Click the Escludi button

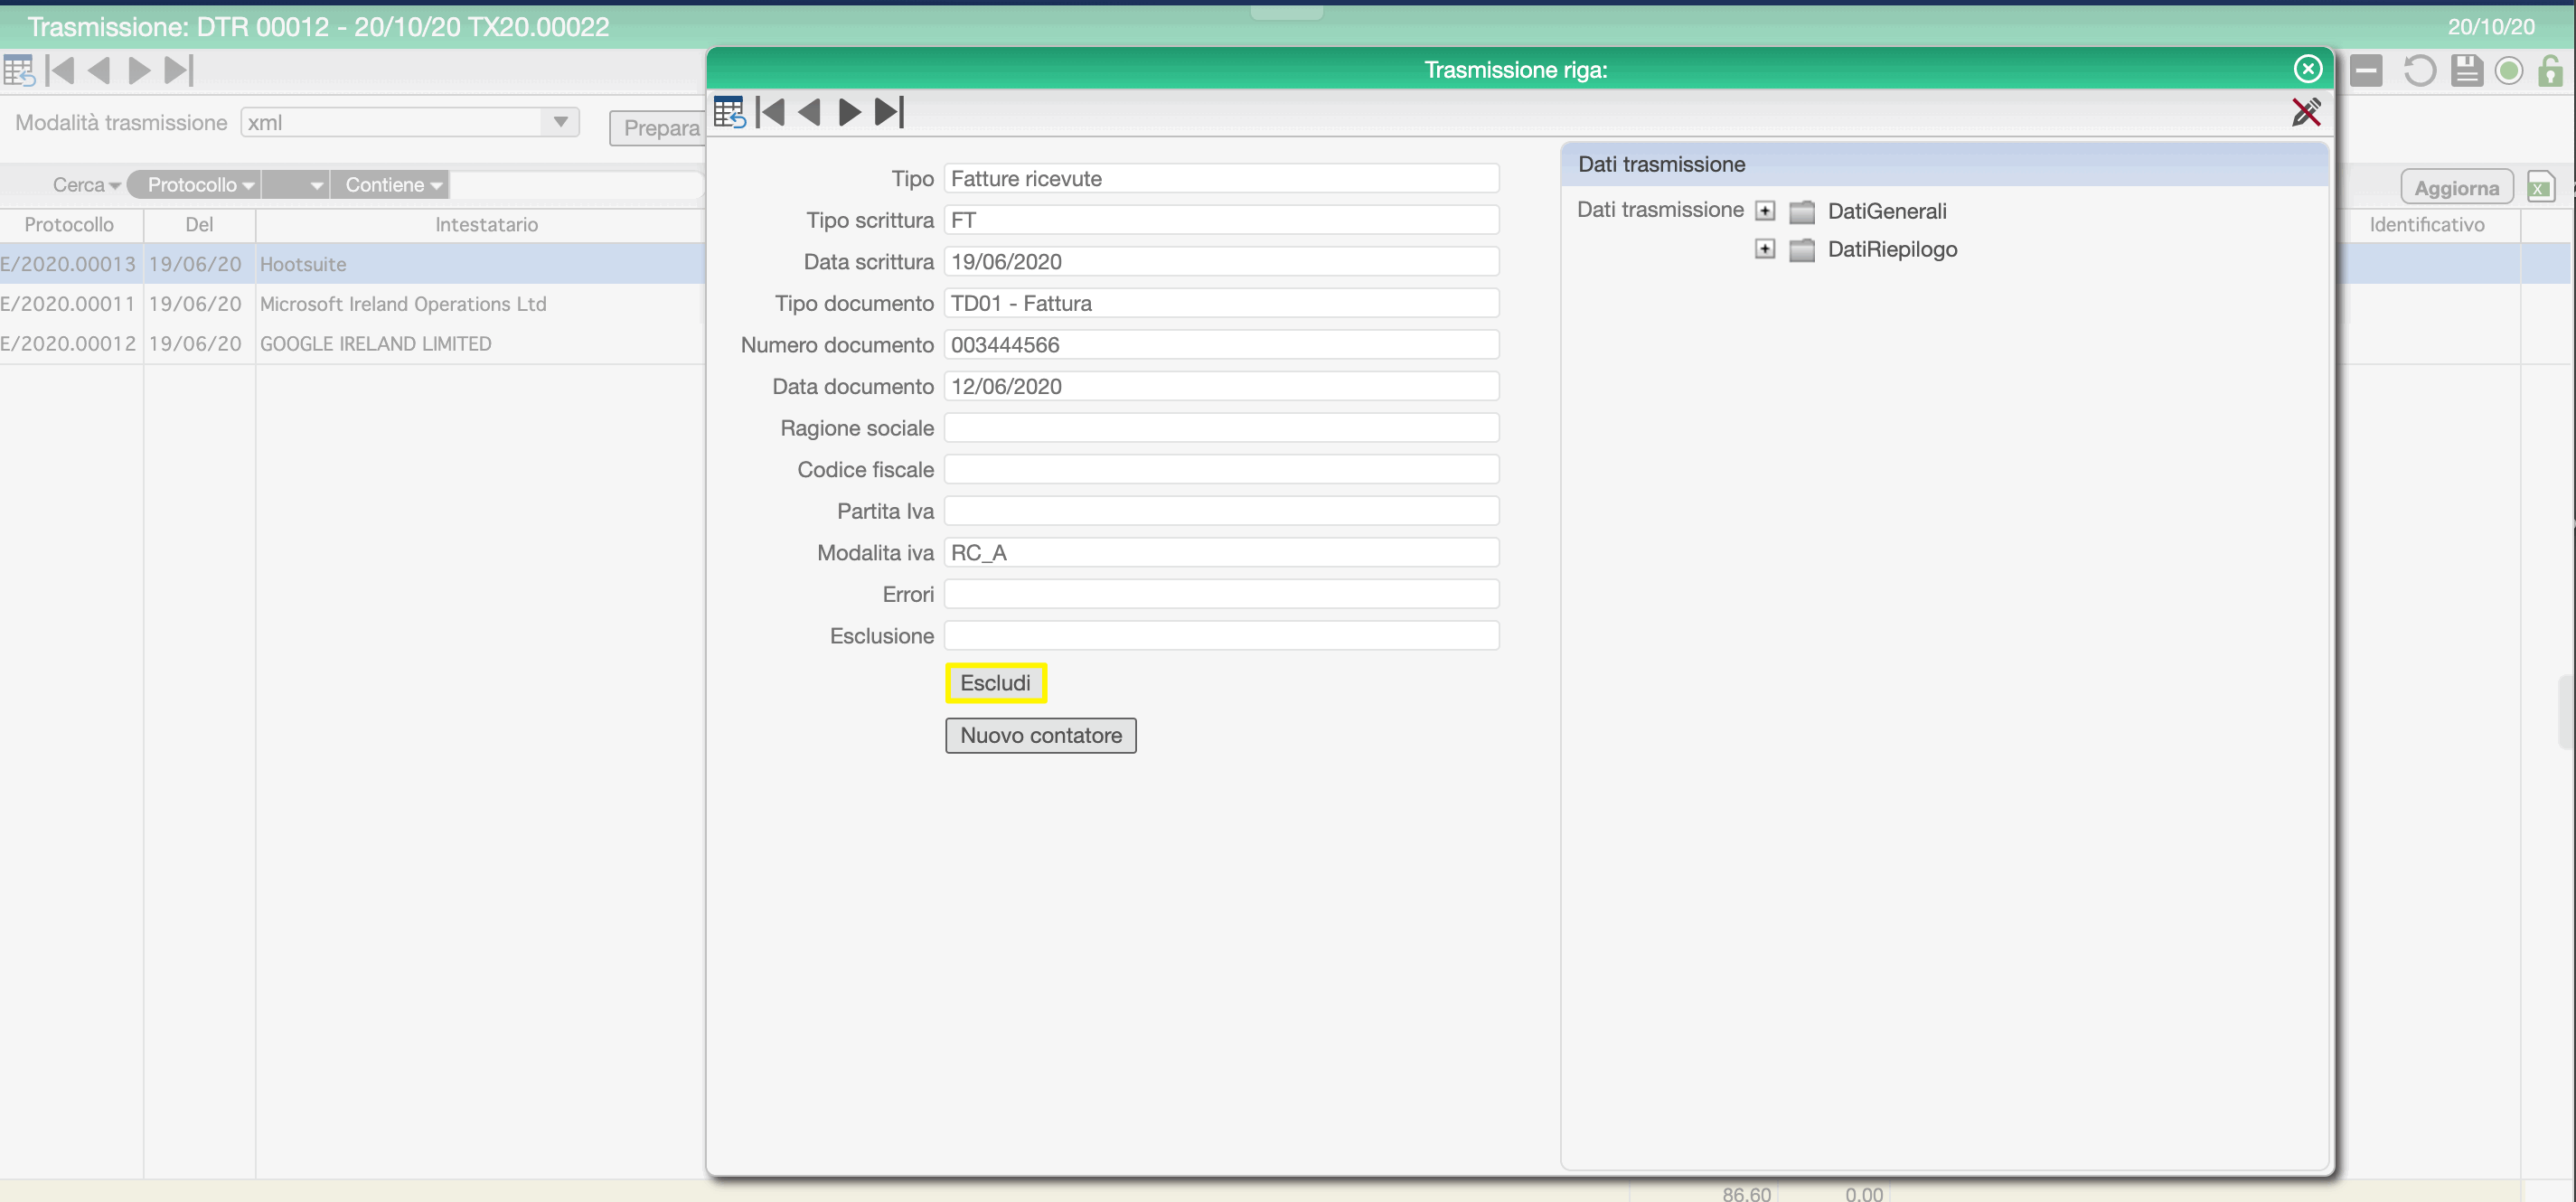[995, 683]
